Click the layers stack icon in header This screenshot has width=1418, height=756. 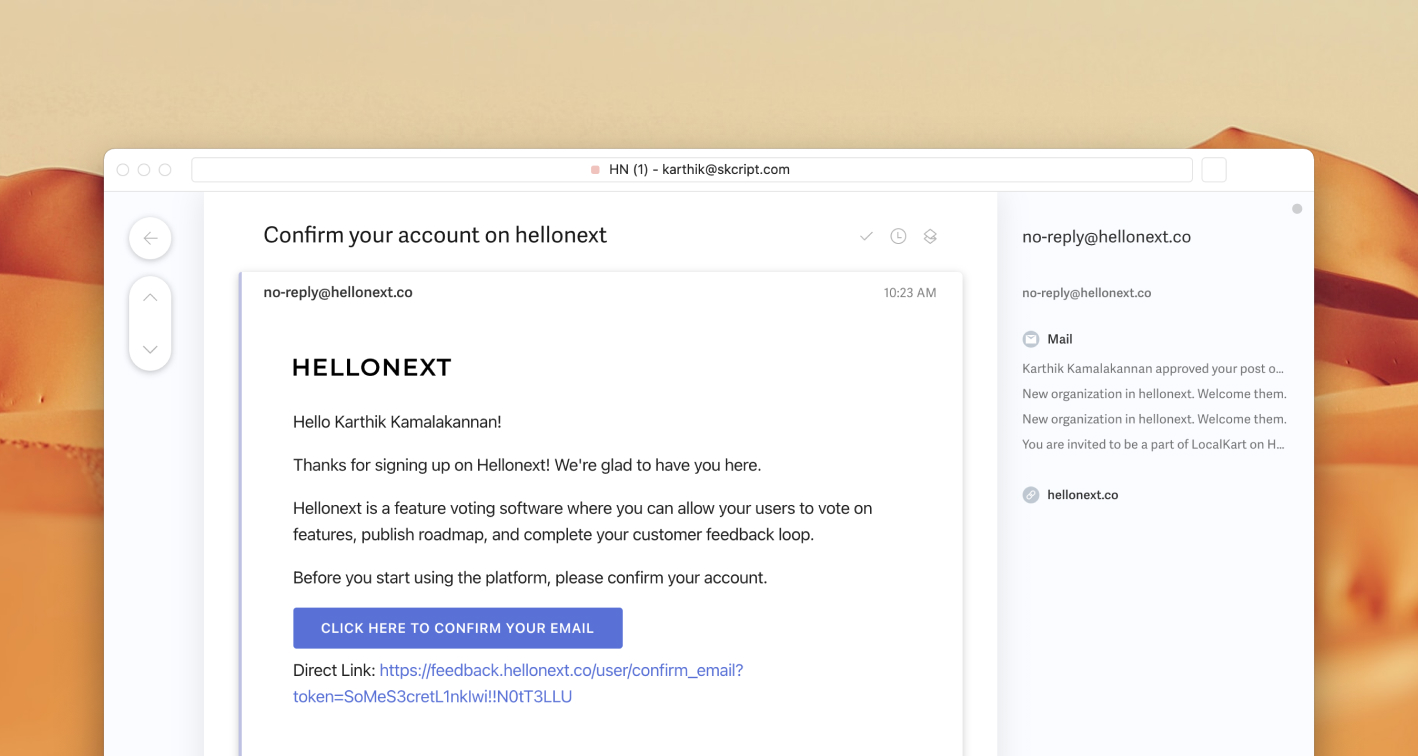coord(930,236)
